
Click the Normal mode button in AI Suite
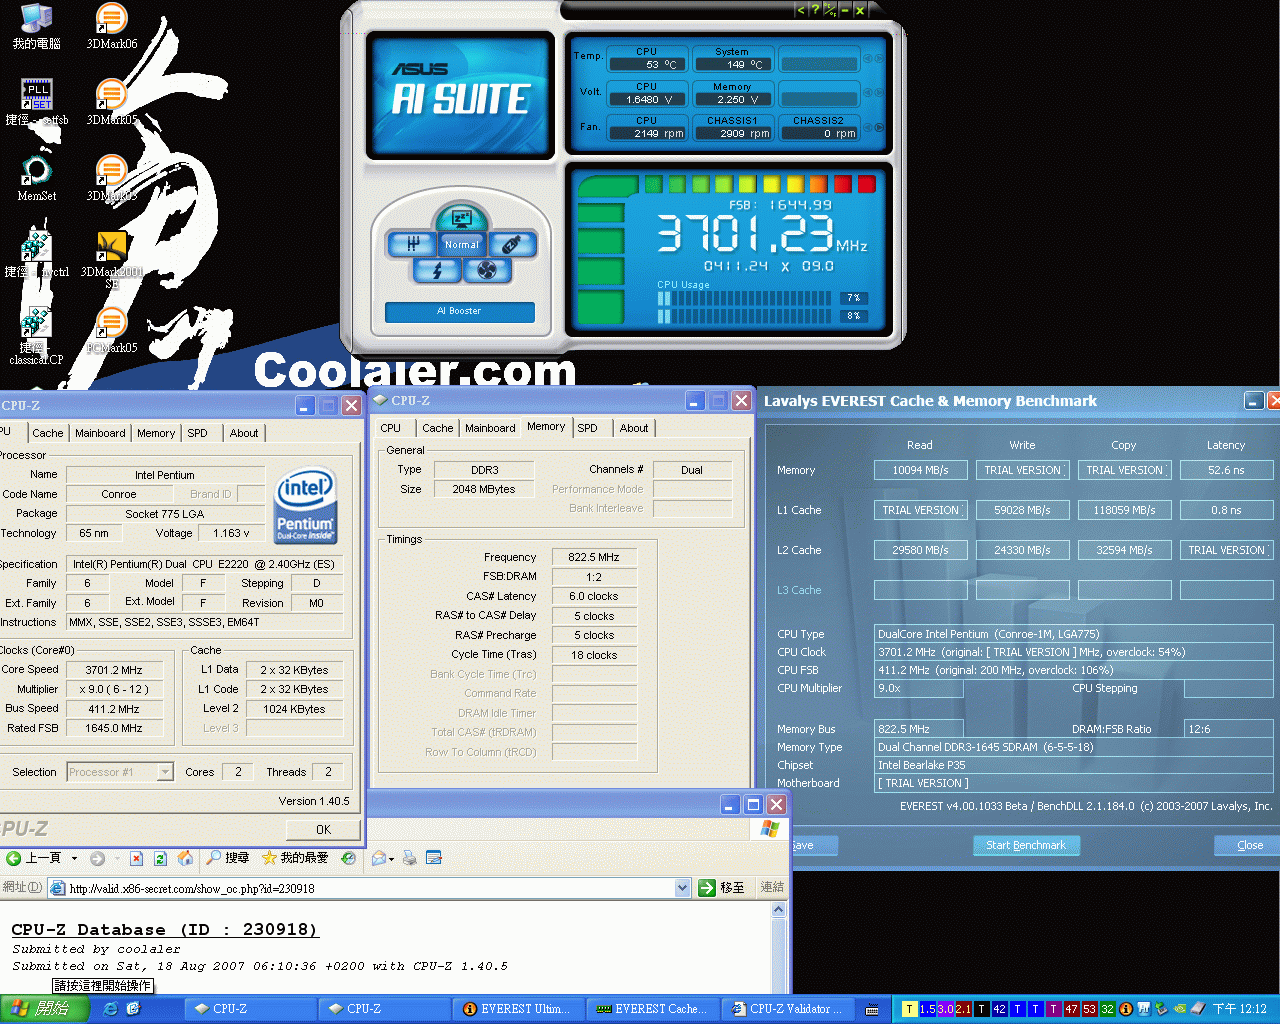[x=461, y=244]
